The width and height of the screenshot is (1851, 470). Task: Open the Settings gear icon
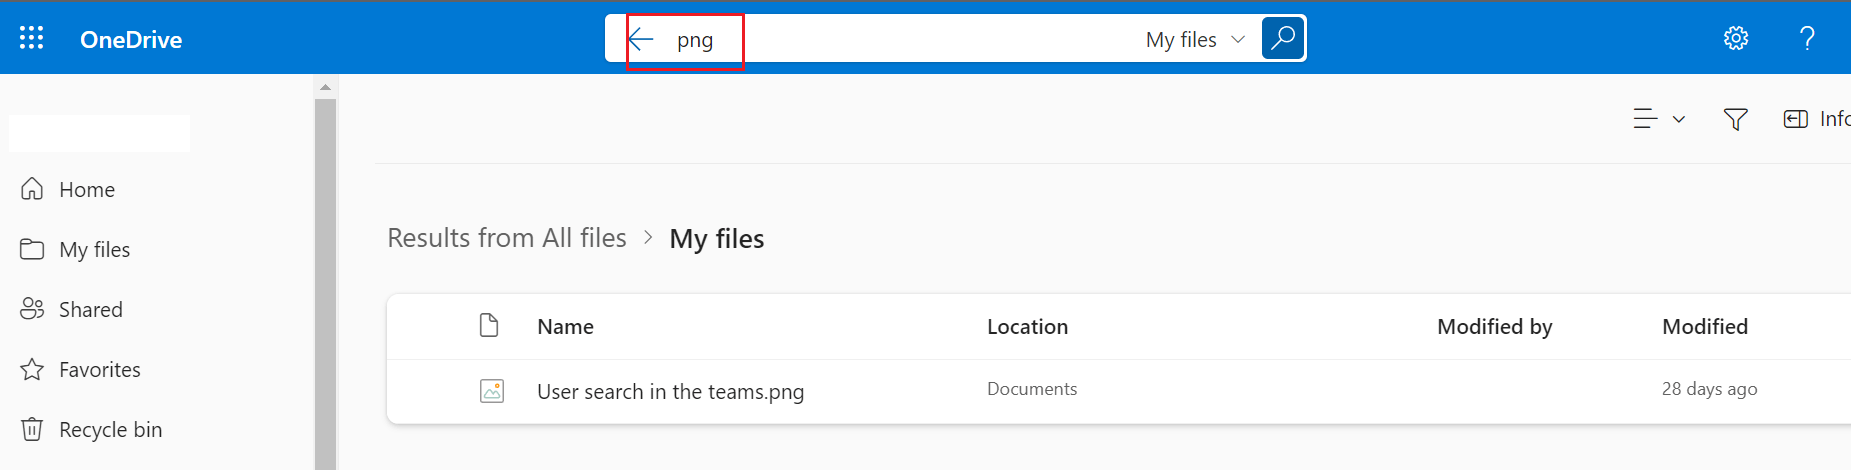point(1736,38)
